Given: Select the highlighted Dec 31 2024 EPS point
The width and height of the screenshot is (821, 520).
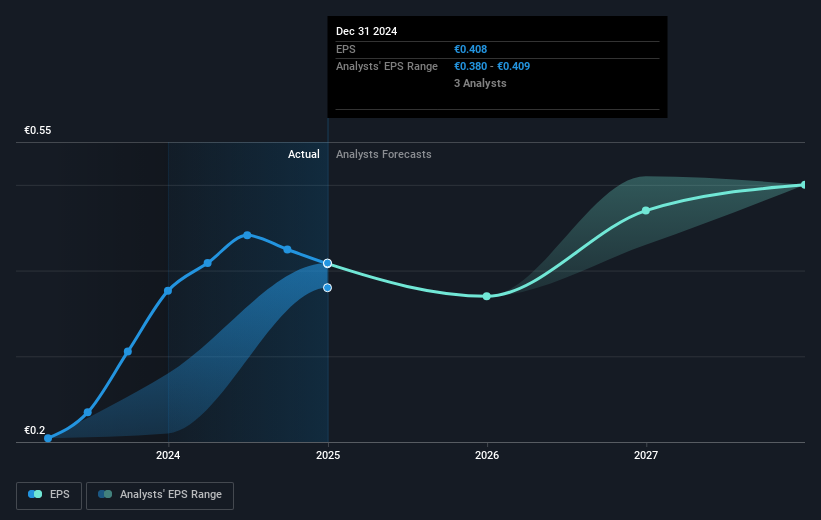Looking at the screenshot, I should coord(327,263).
